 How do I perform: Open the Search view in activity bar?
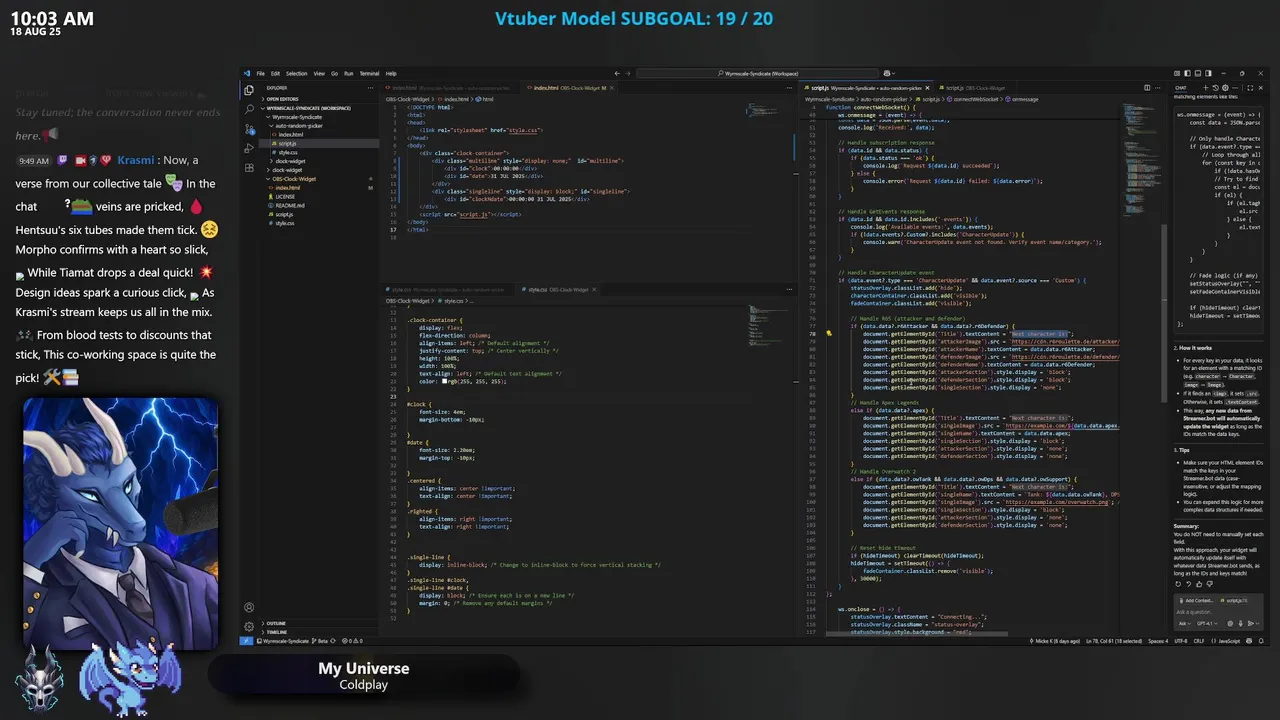tap(249, 109)
